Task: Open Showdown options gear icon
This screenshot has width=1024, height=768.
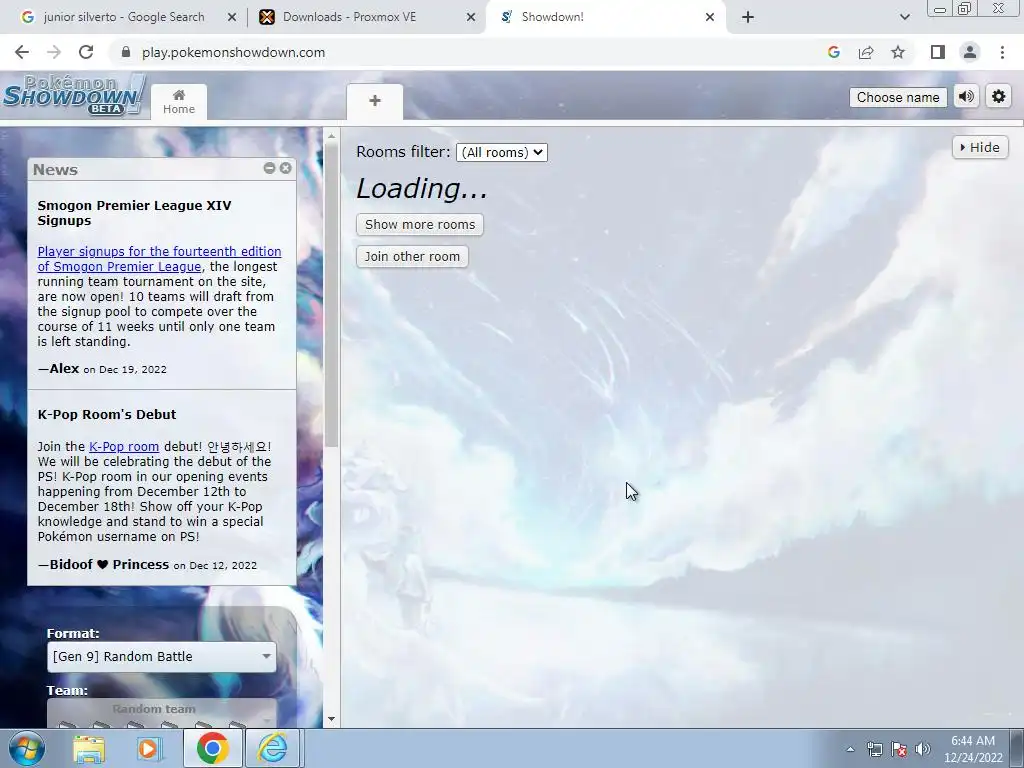Action: [999, 97]
